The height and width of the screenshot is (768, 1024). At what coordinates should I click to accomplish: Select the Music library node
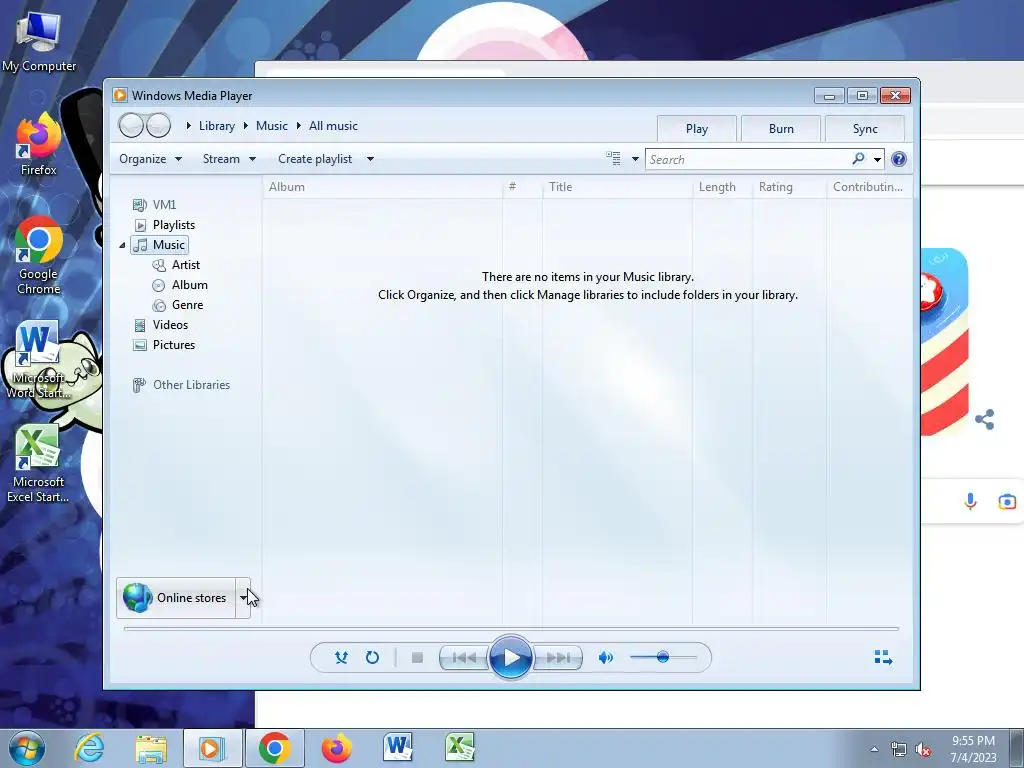159,245
